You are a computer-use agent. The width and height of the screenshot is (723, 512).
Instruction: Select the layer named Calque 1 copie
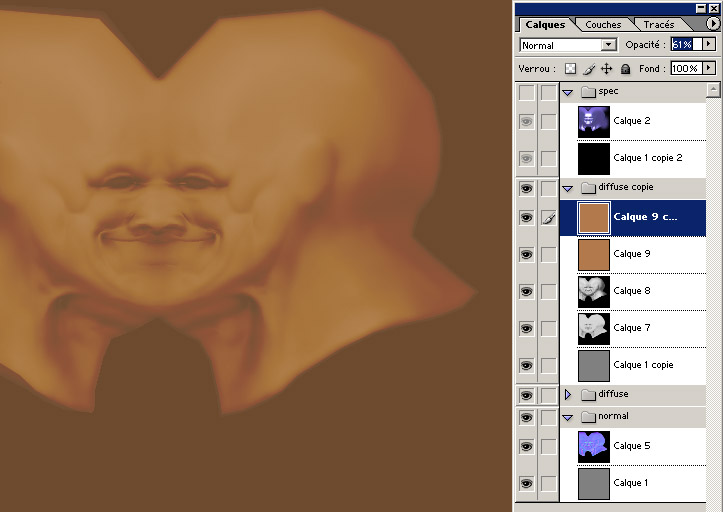pos(643,365)
